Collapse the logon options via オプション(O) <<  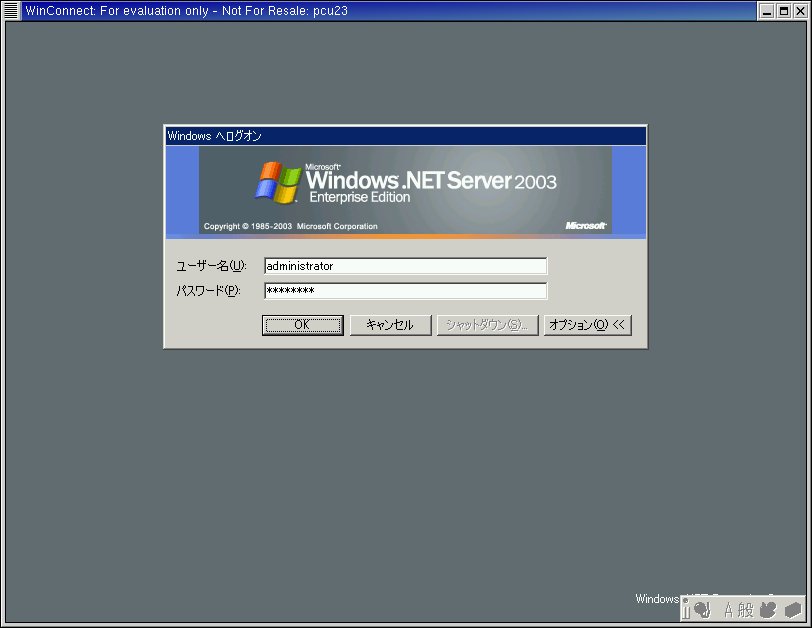[x=587, y=325]
